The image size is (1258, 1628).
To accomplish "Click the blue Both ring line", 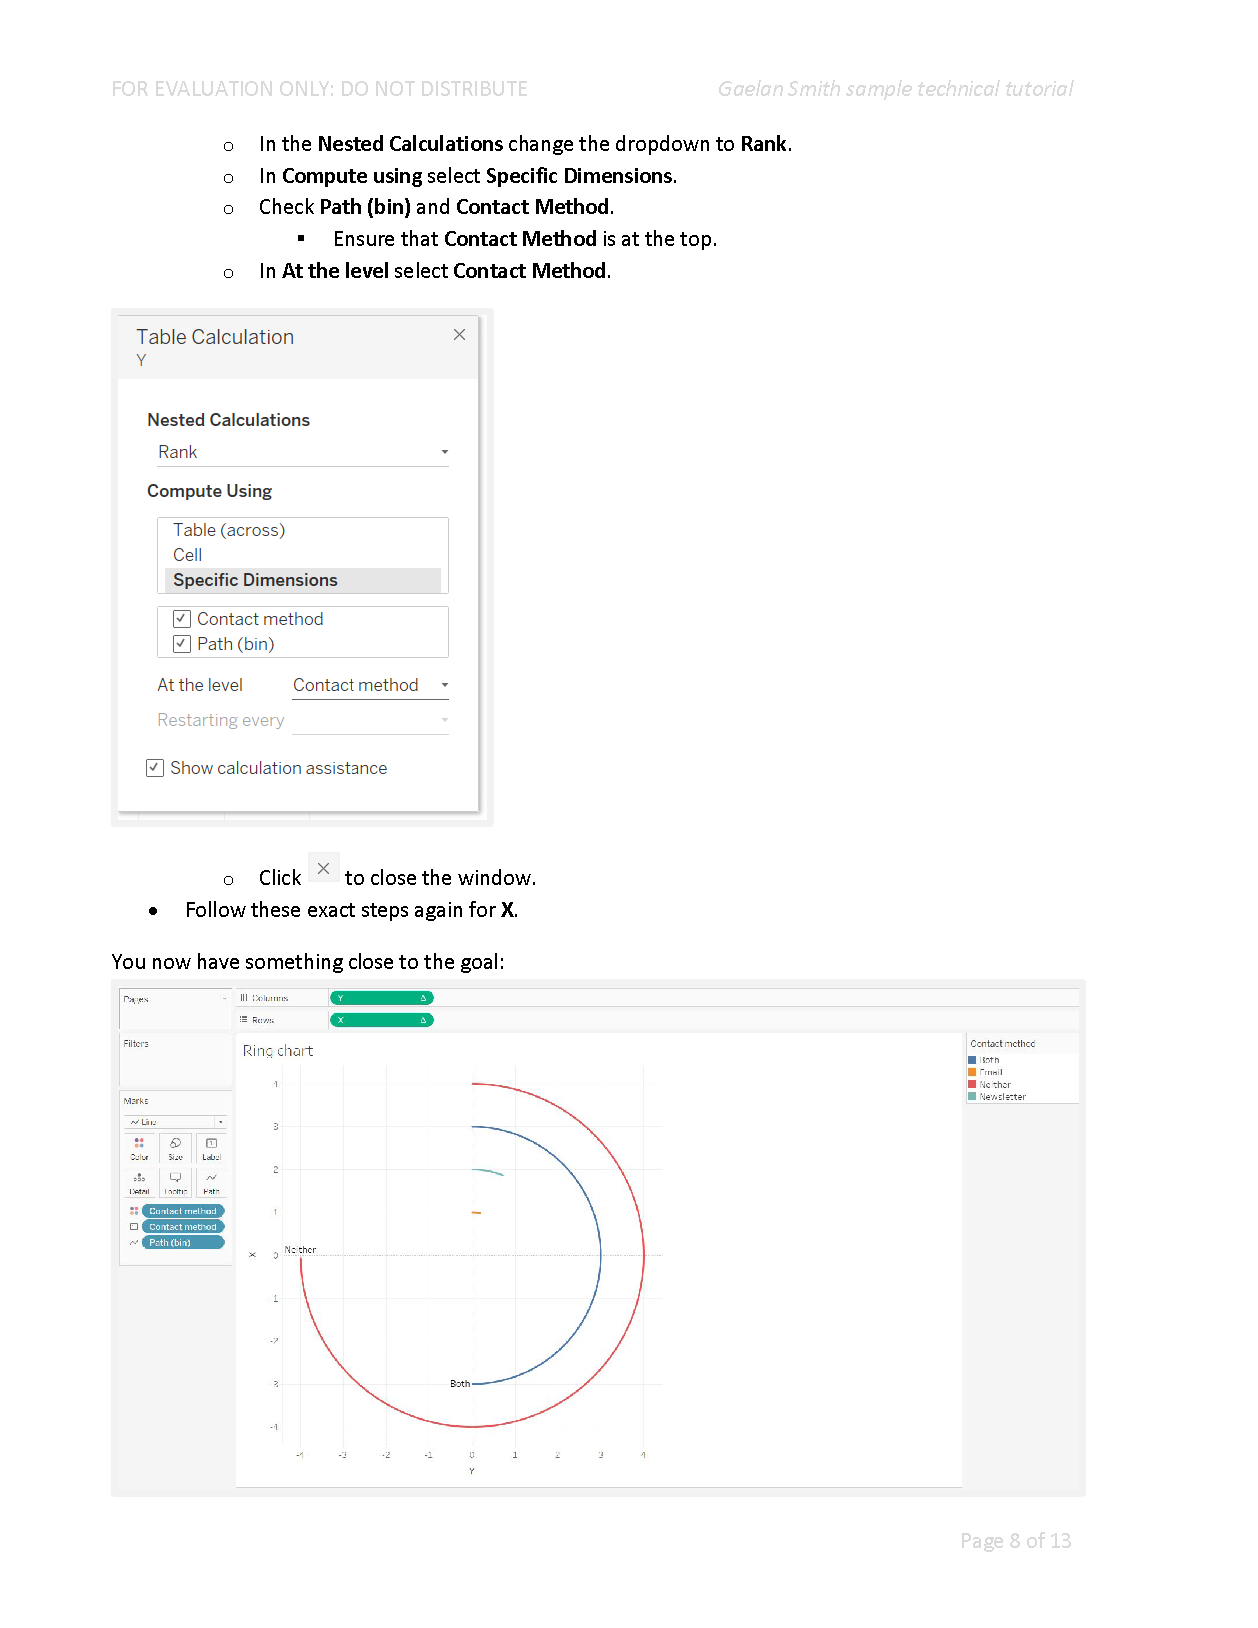I will point(600,1255).
